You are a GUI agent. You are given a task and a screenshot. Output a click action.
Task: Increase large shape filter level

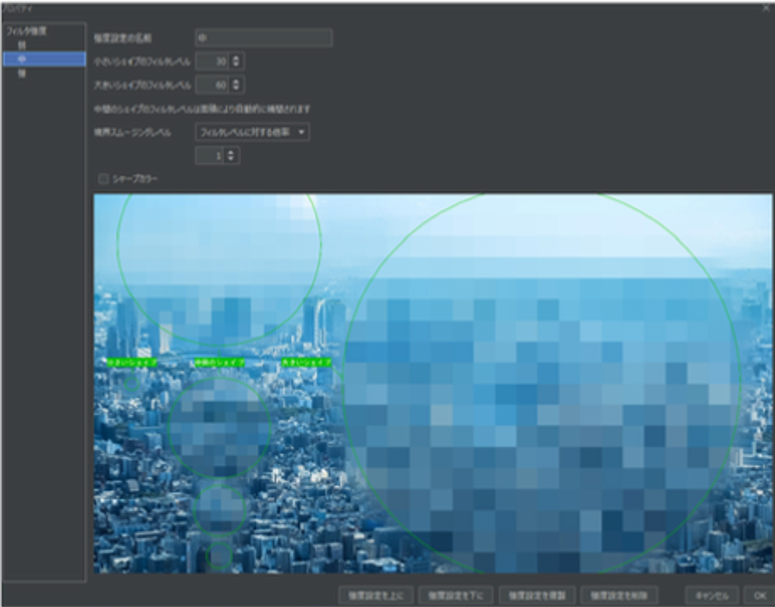[x=236, y=81]
